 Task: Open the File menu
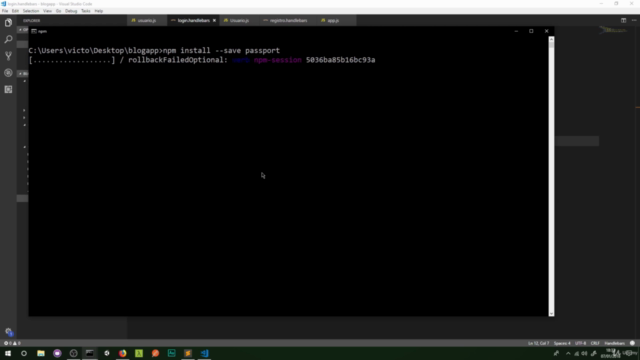(x=5, y=11)
